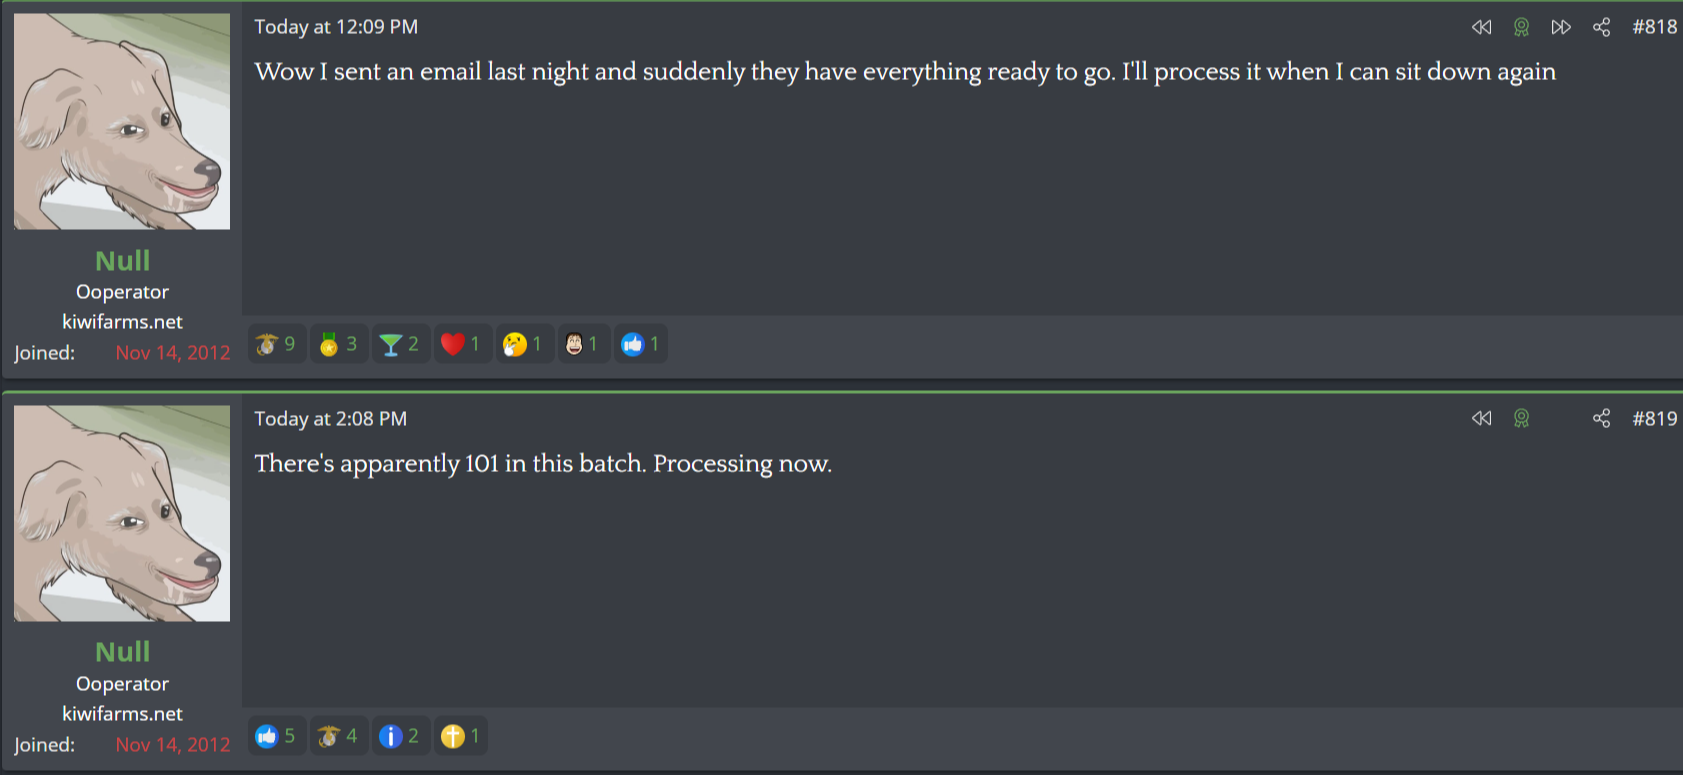Open Null's username link on first post

click(122, 260)
